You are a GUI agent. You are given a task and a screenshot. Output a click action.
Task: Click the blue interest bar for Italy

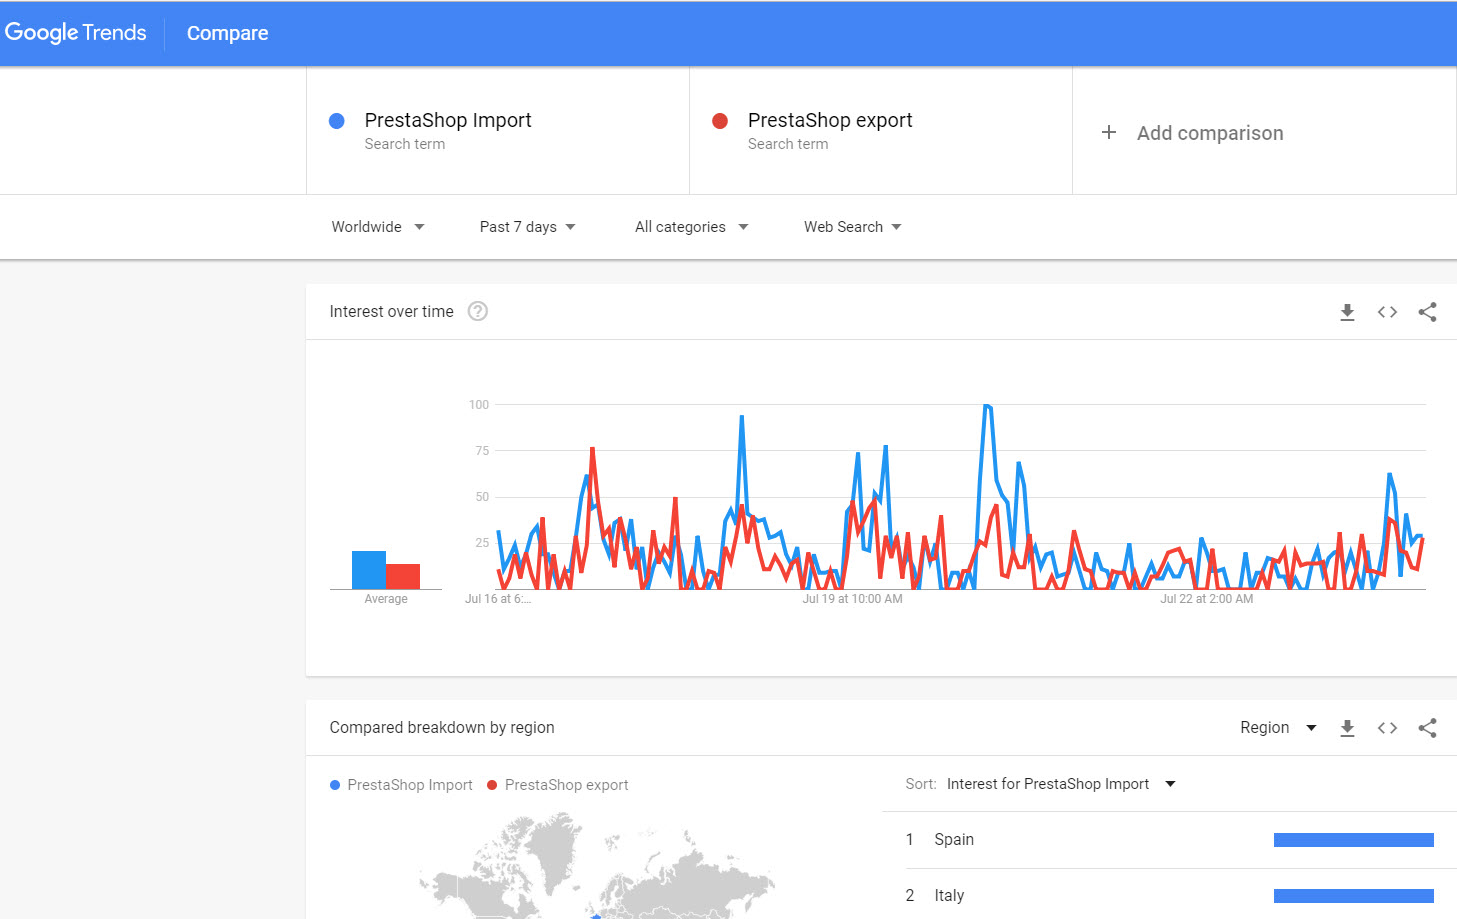coord(1353,896)
